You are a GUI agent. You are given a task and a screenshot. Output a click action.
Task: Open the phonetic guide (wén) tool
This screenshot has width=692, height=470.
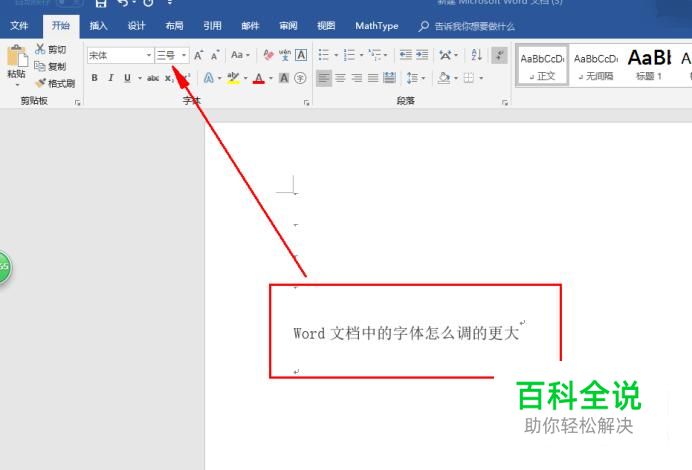tap(285, 55)
